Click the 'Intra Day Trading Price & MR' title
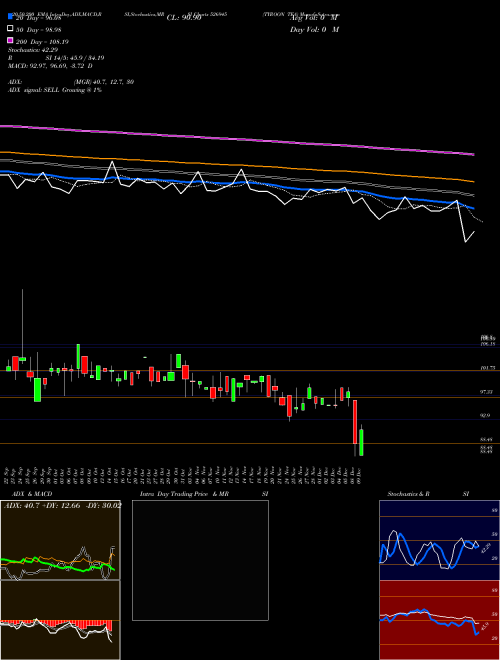 [184, 494]
